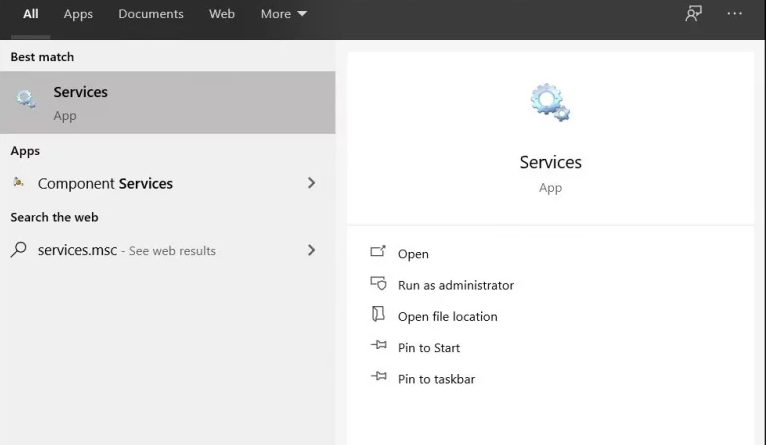Click the Run as administrator label
Viewport: 771px width, 445px height.
[455, 285]
